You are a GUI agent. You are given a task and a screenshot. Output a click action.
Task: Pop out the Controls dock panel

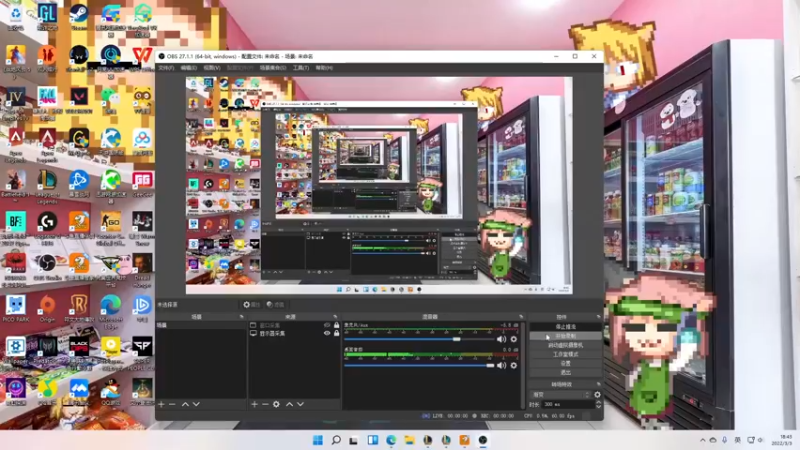598,317
